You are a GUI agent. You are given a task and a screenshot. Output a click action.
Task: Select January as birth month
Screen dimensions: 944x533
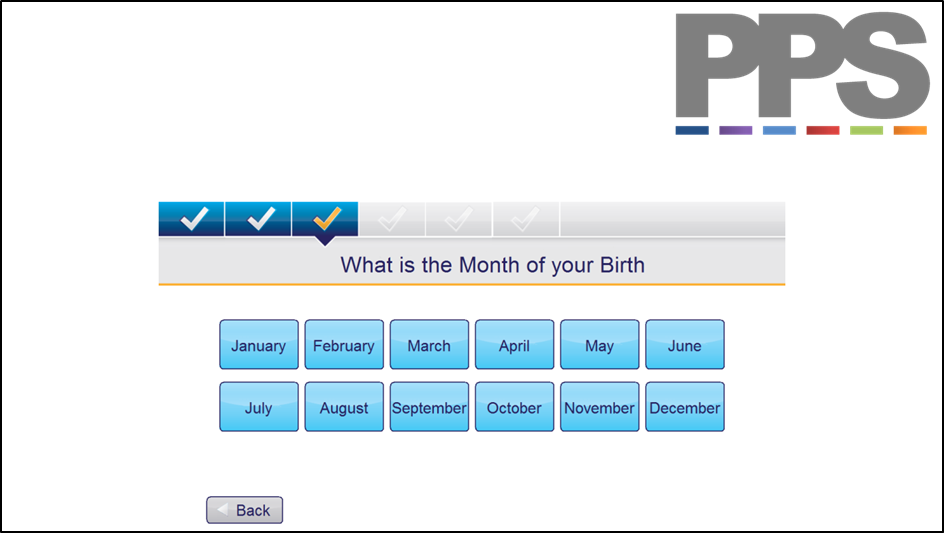tap(259, 344)
